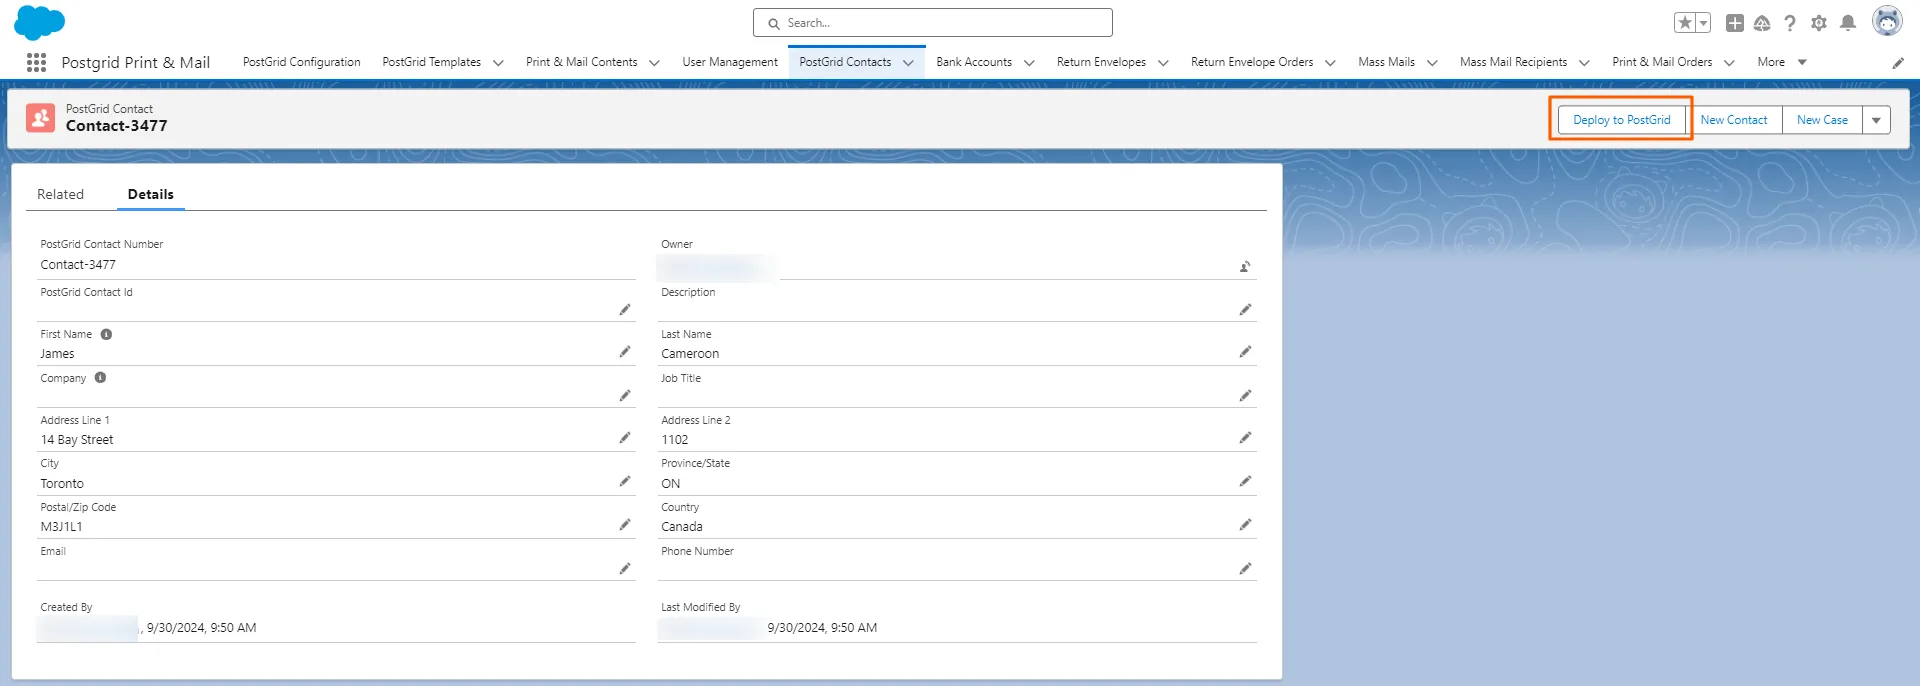Open the App Launcher grid icon
The height and width of the screenshot is (686, 1920).
pos(36,62)
